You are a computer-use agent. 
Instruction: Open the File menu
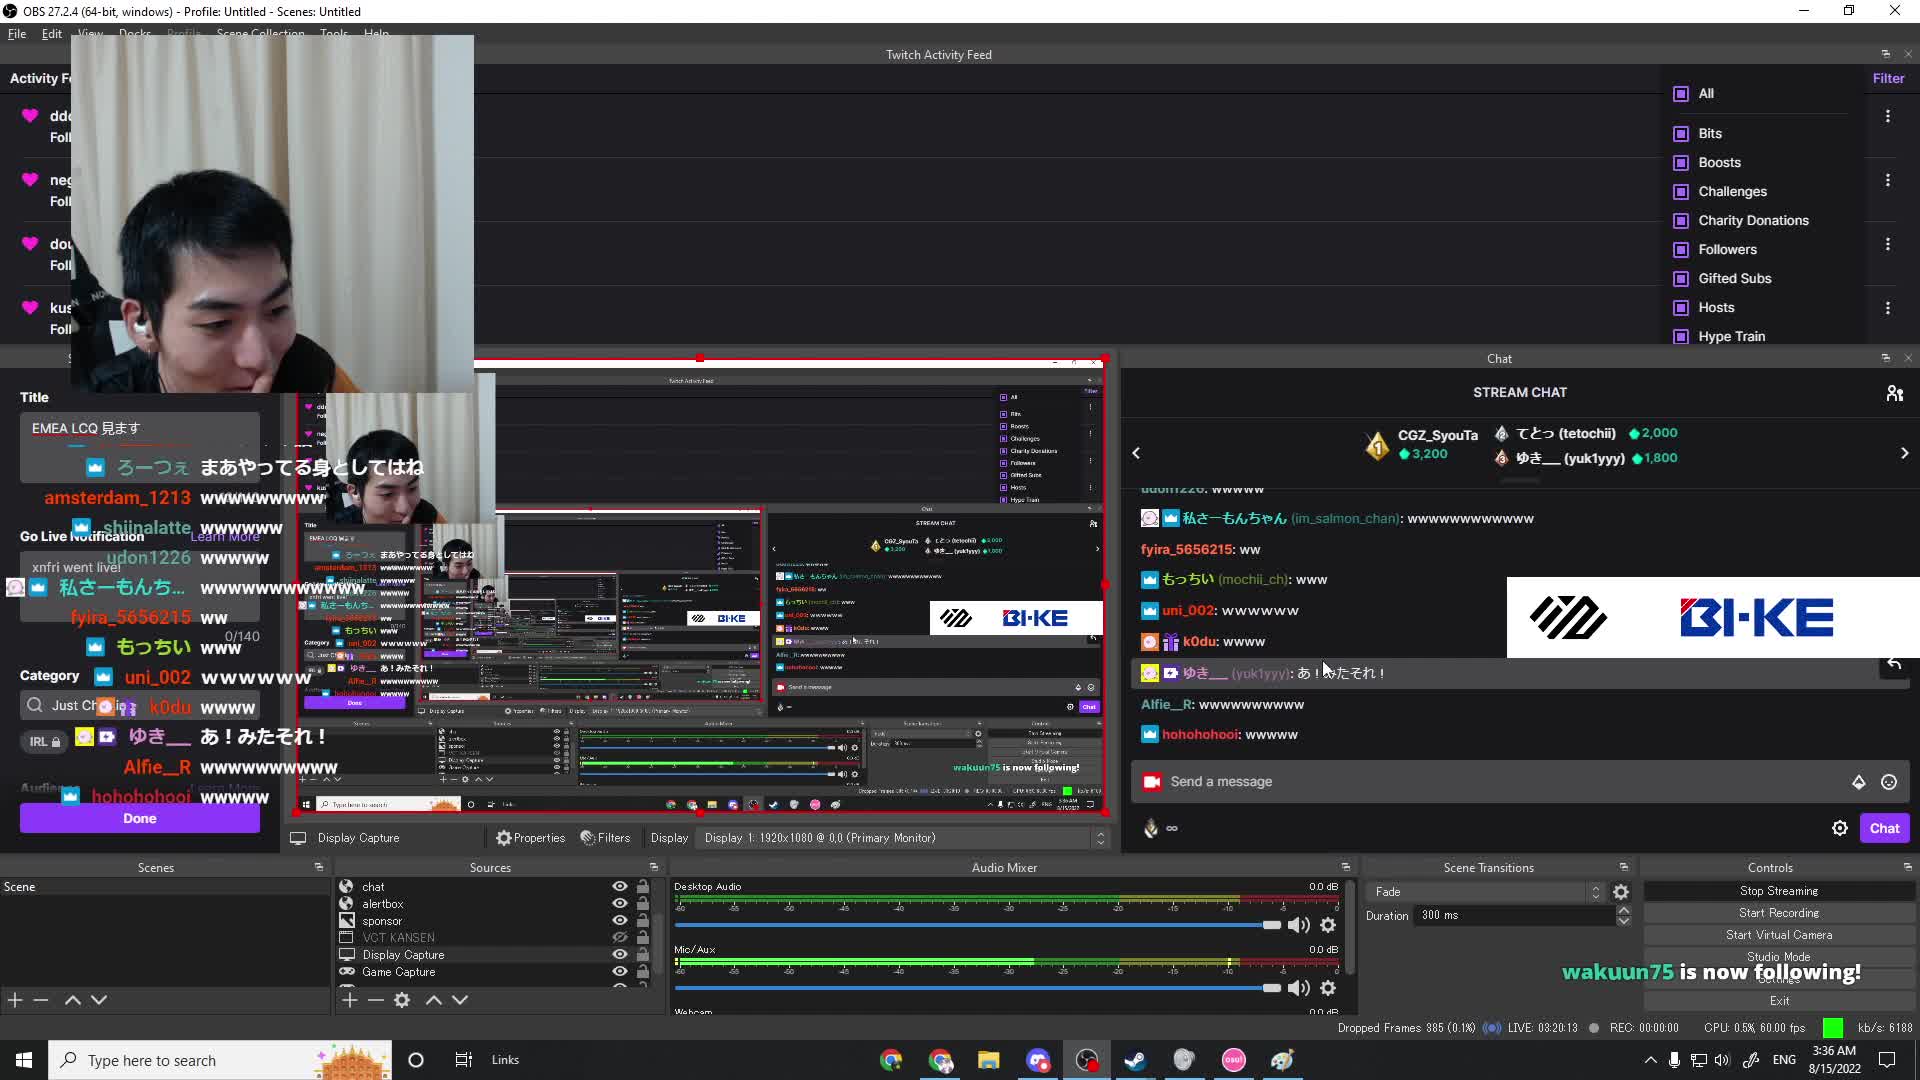(x=17, y=34)
